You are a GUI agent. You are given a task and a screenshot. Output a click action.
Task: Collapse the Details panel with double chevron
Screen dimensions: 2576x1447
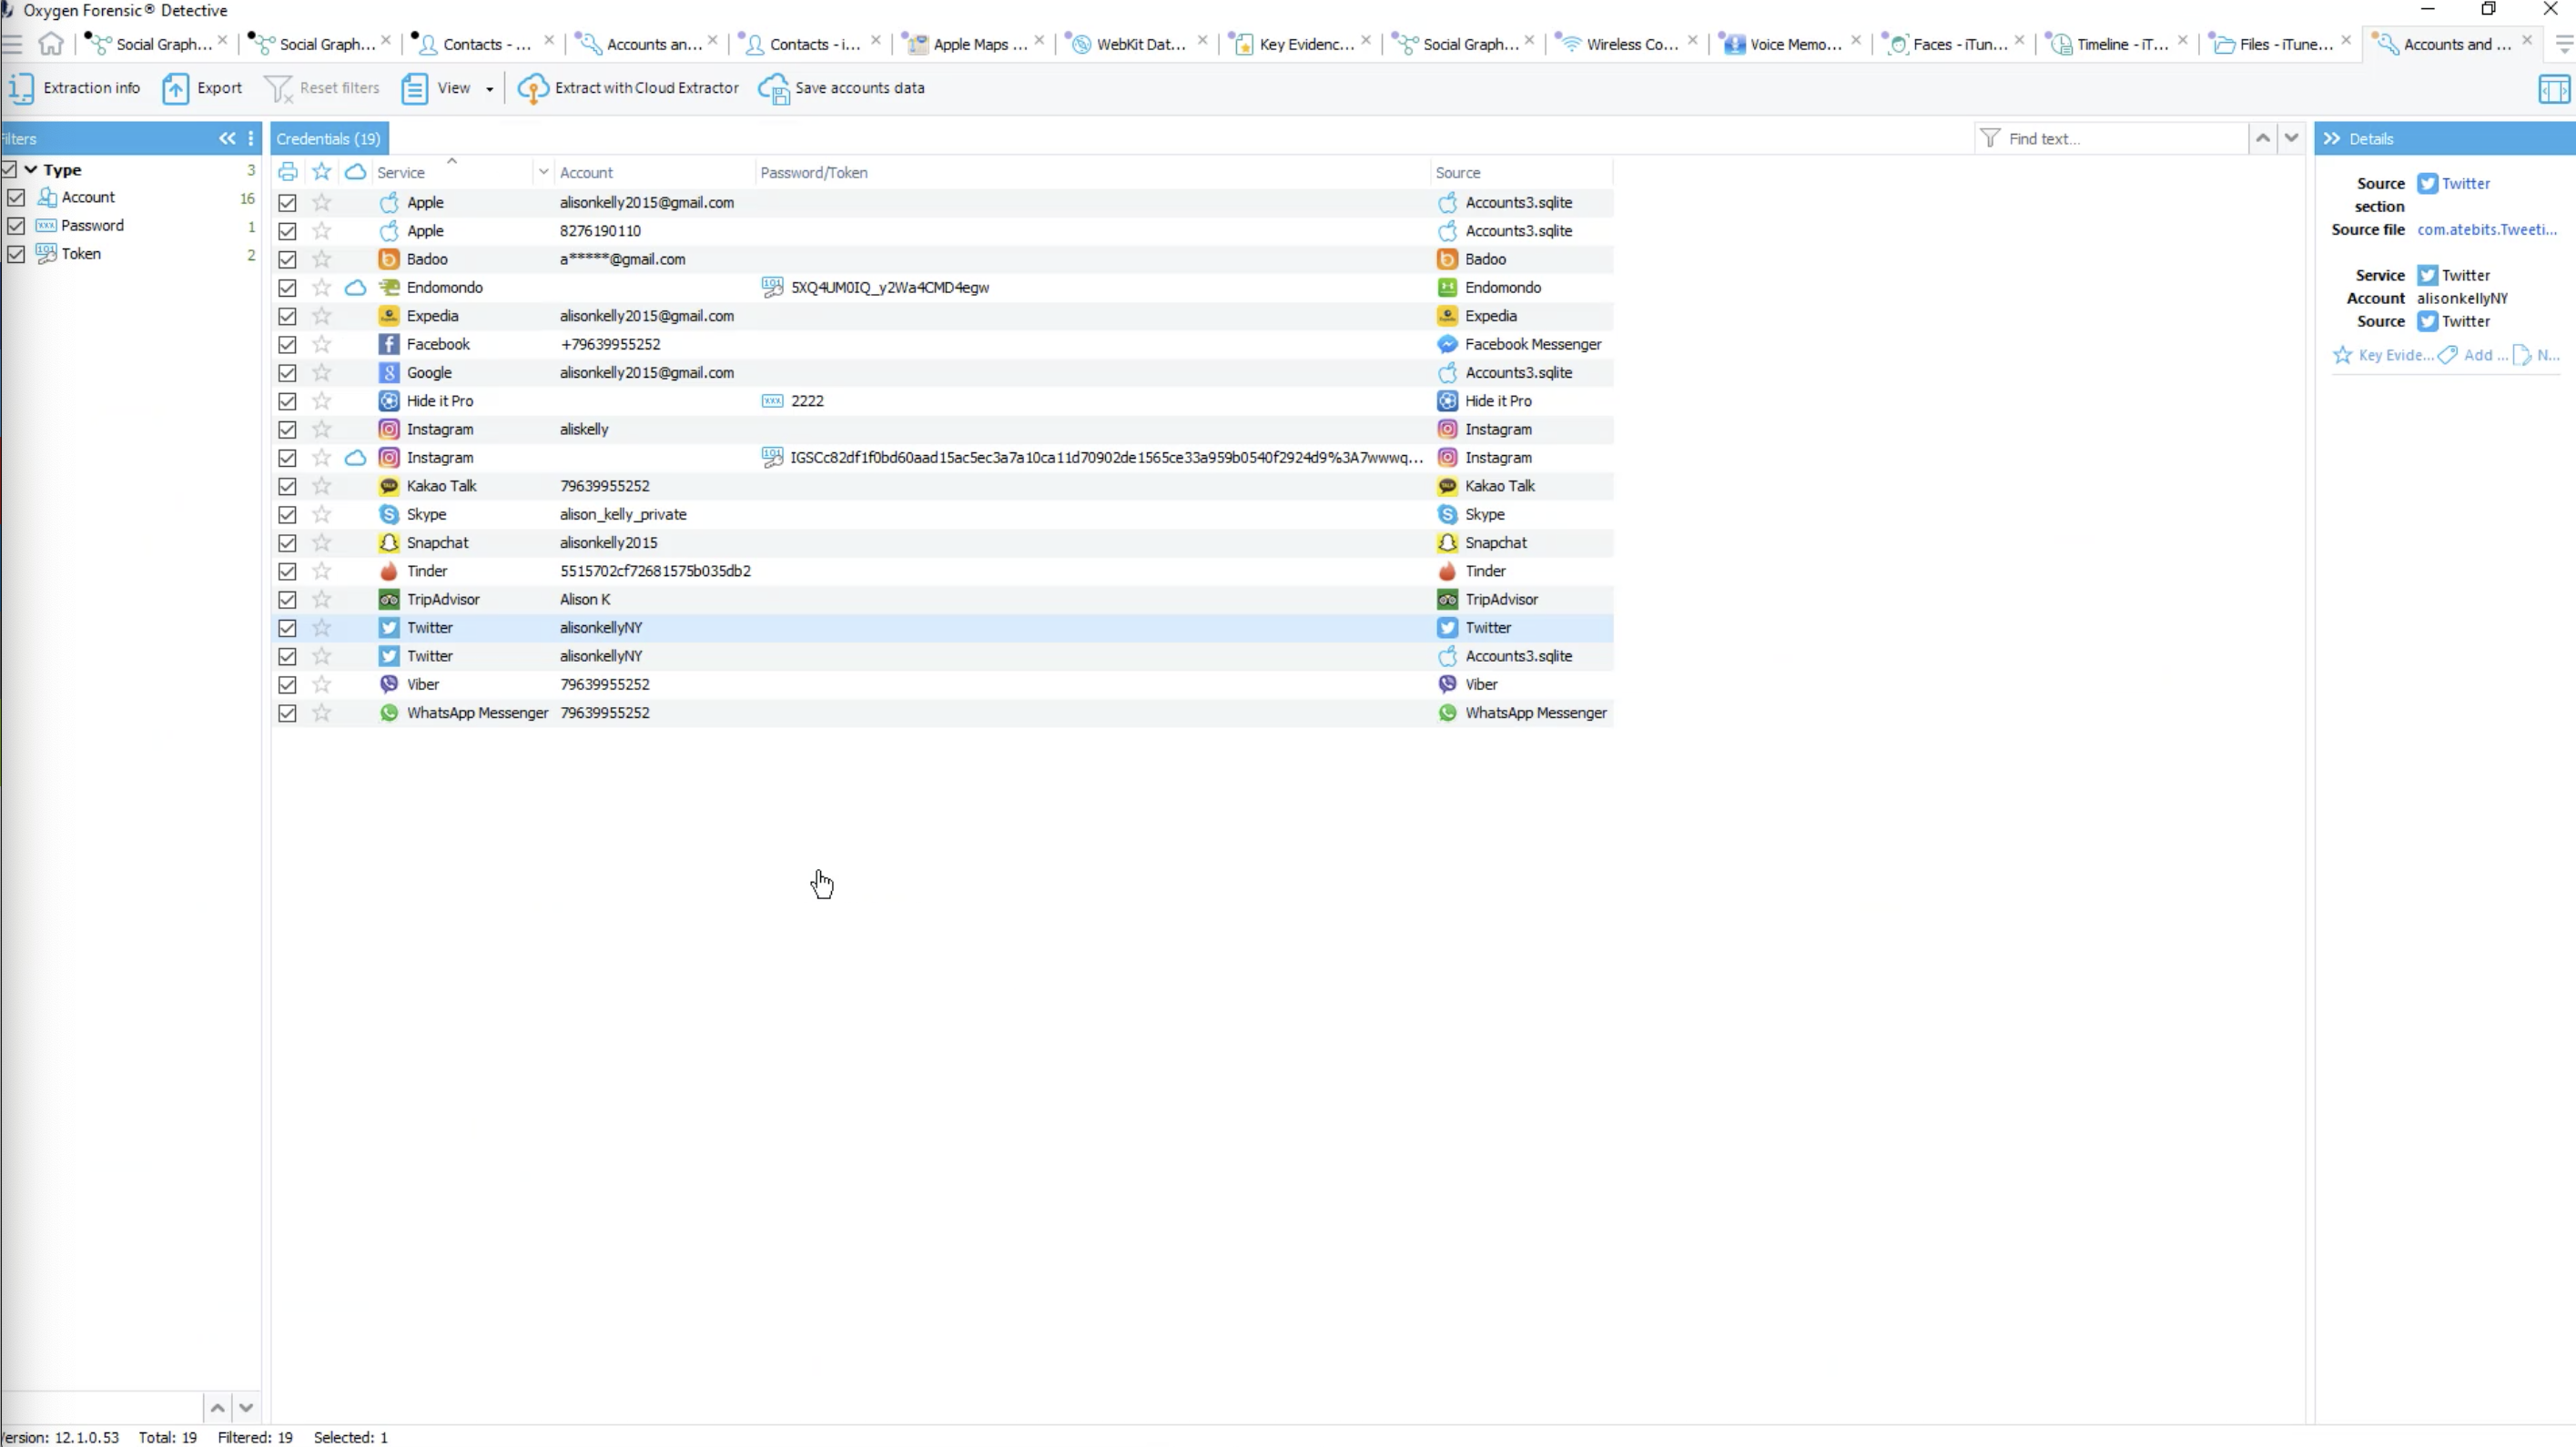click(2332, 138)
